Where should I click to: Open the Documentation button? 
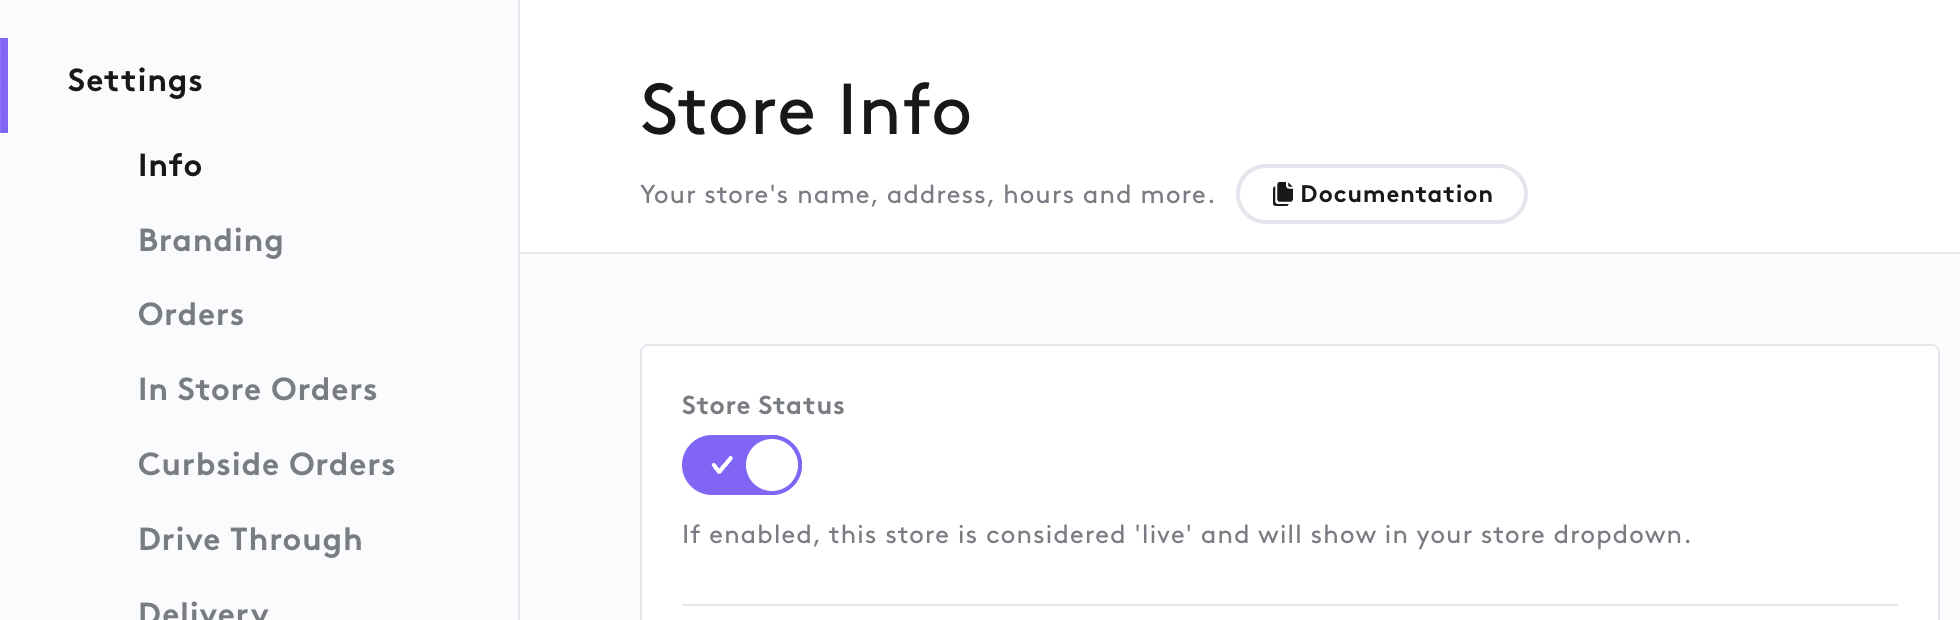(1382, 194)
